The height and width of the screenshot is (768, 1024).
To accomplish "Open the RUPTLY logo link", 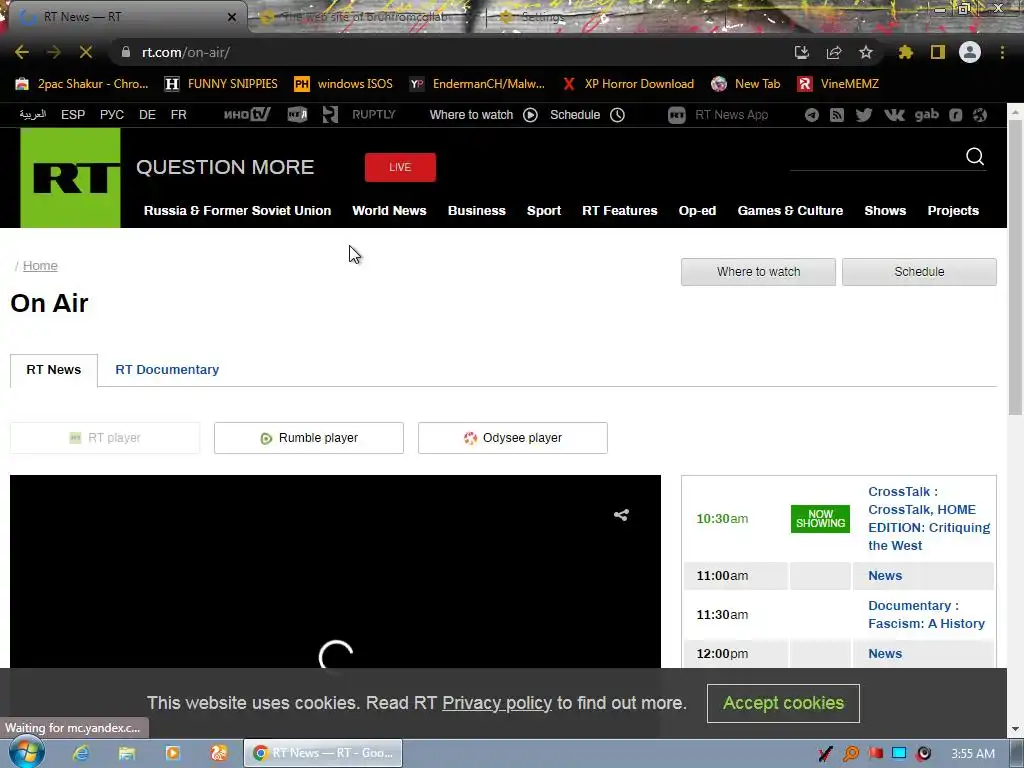I will click(374, 114).
